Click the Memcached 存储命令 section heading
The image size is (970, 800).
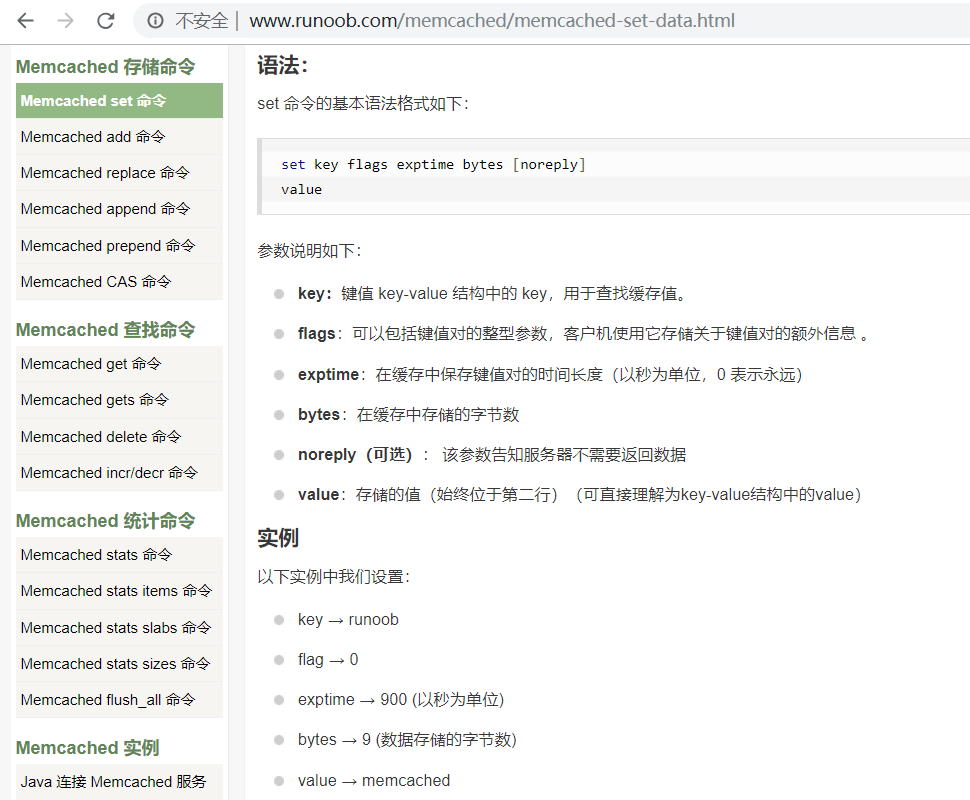point(105,67)
